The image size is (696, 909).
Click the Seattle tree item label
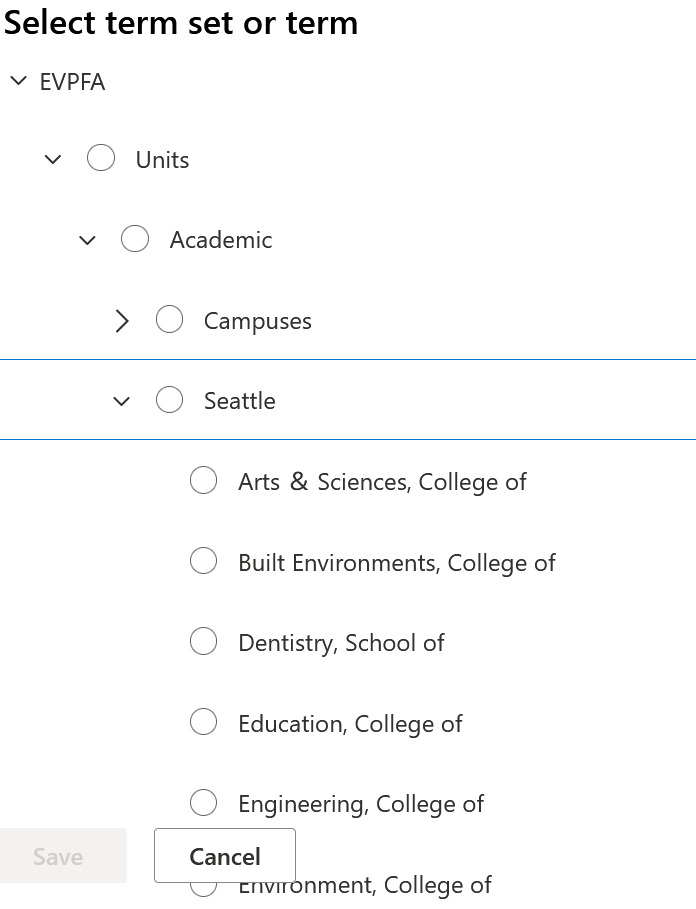(240, 400)
